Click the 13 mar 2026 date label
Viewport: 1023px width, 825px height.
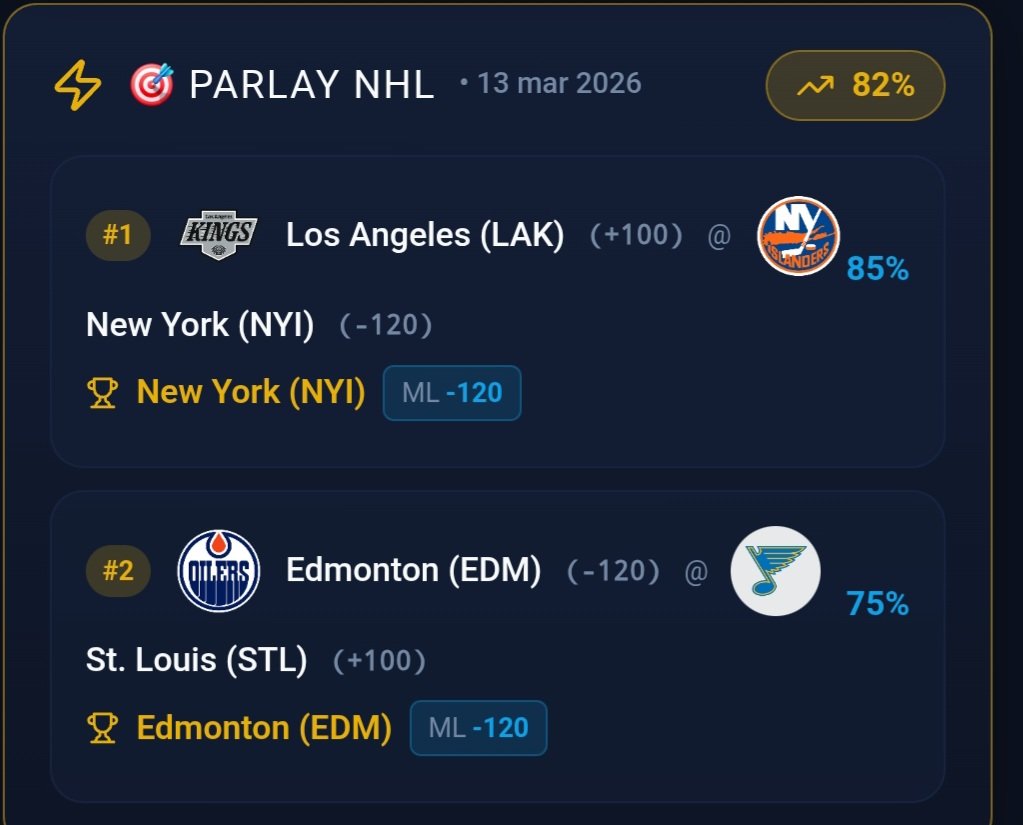click(558, 83)
